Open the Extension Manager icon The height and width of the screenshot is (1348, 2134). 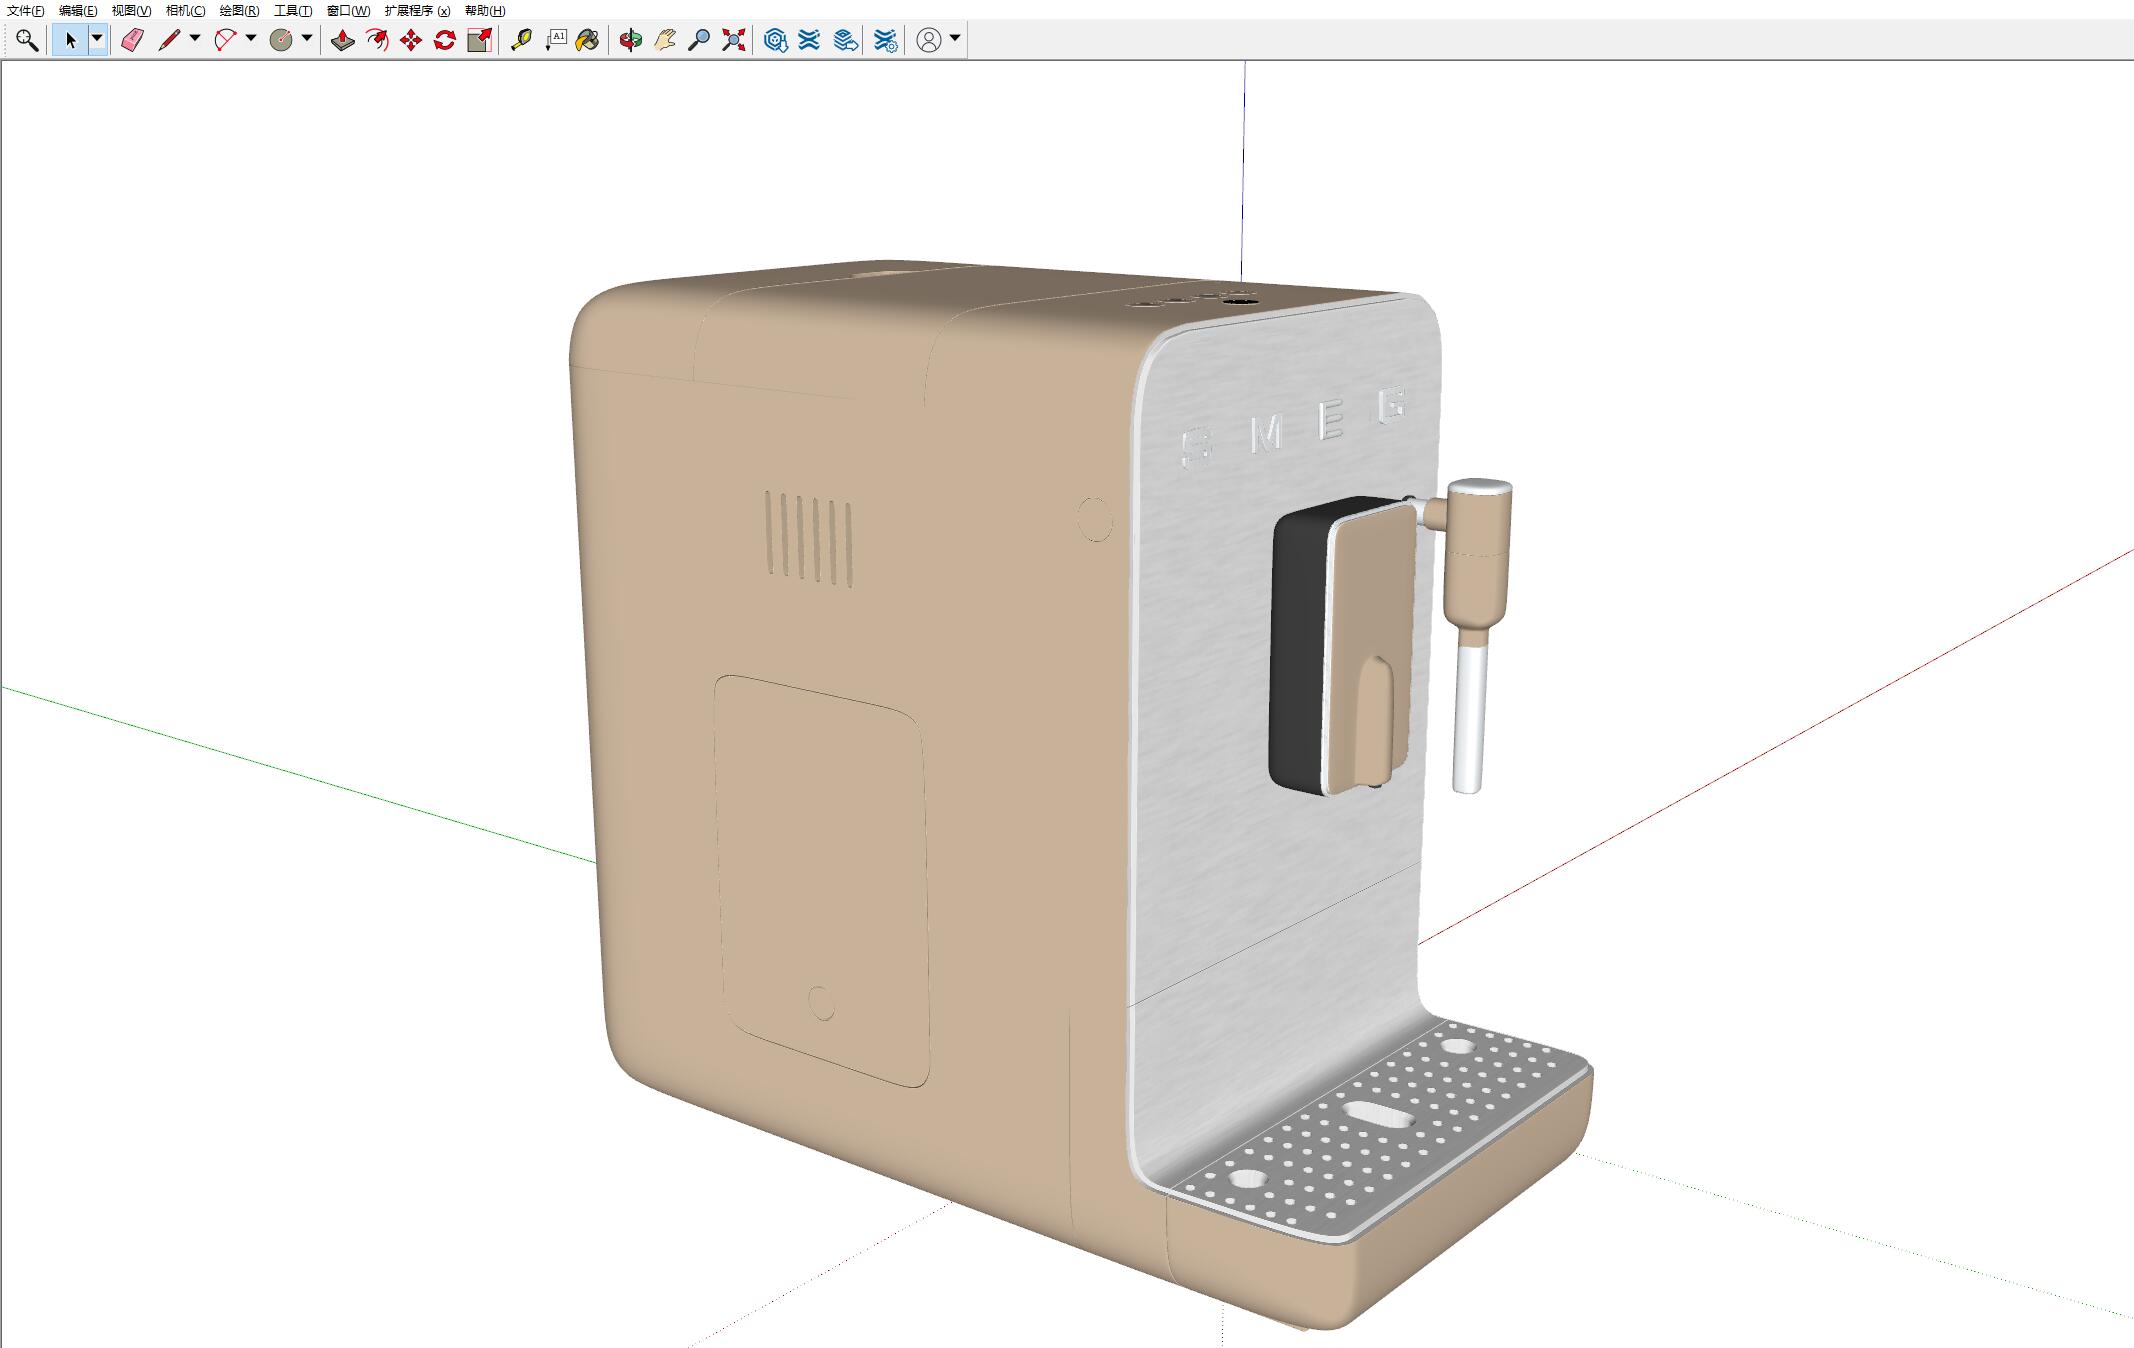[885, 40]
